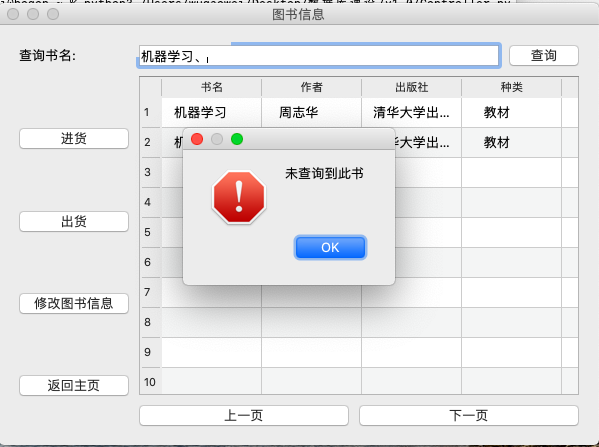Click the 图书信息 window title
The width and height of the screenshot is (599, 447).
point(298,15)
